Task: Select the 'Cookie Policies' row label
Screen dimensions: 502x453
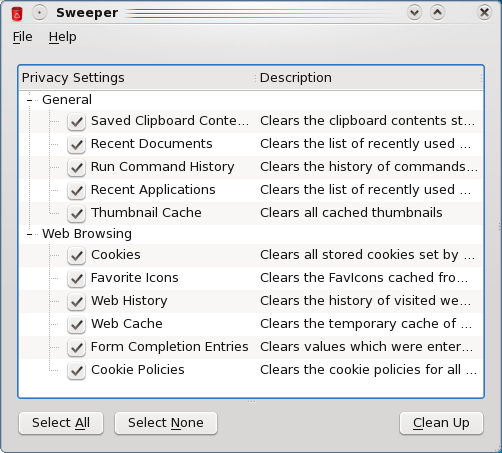Action: tap(138, 370)
